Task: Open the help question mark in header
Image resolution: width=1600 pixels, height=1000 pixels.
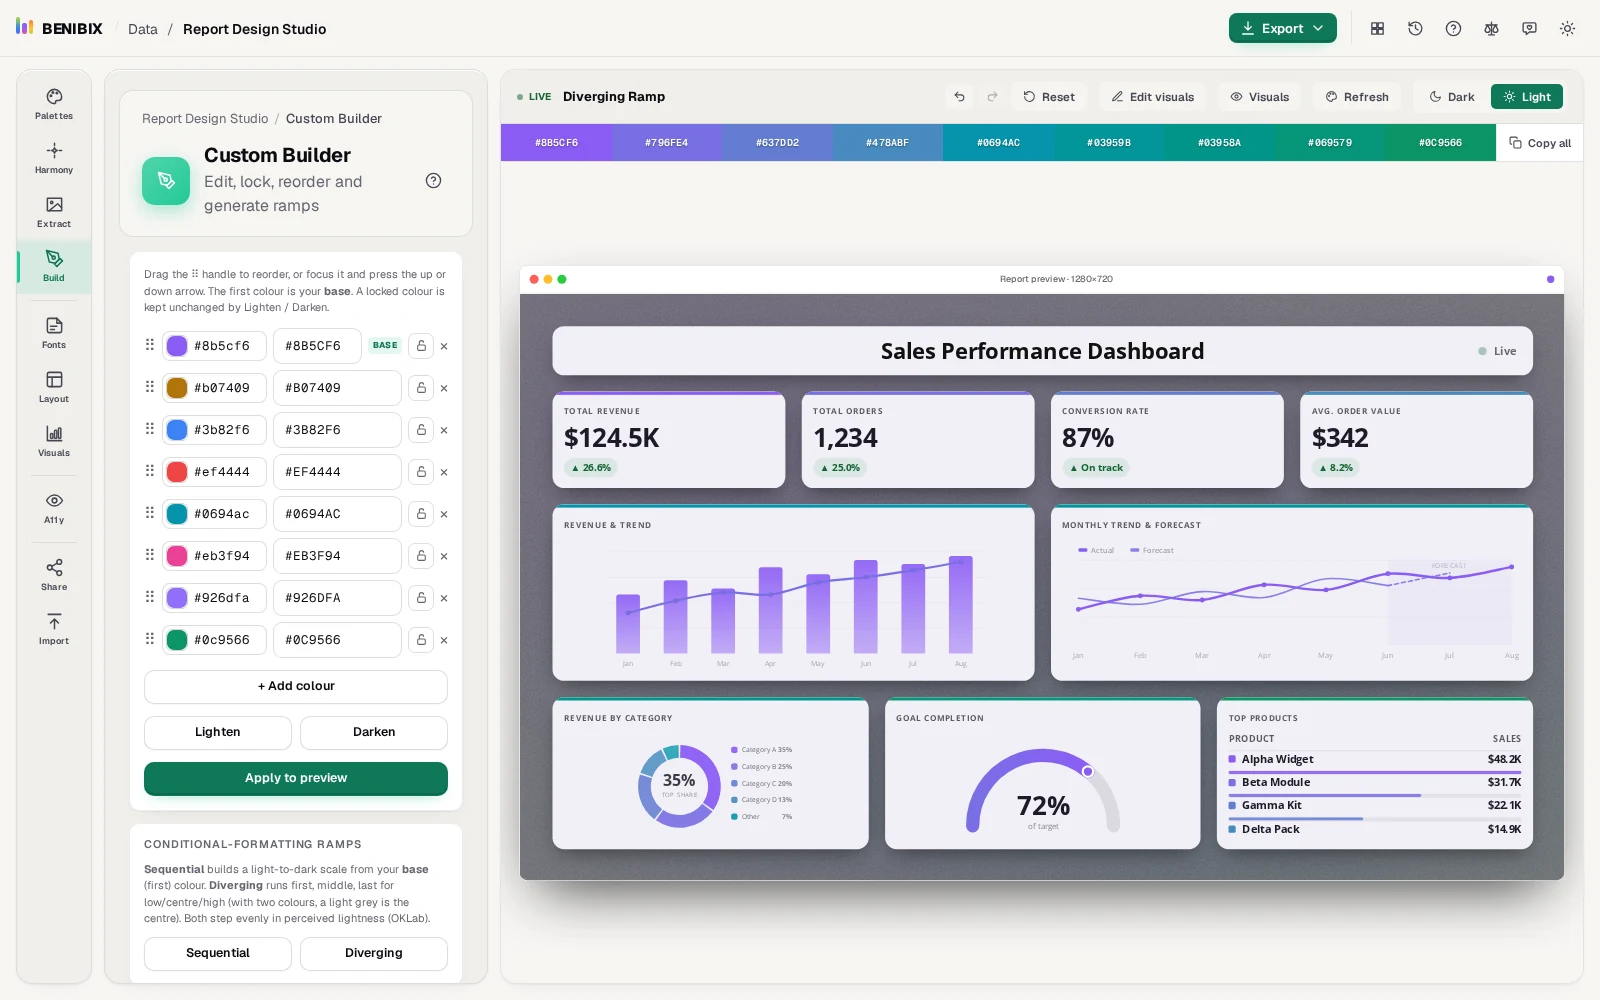Action: pos(1453,29)
